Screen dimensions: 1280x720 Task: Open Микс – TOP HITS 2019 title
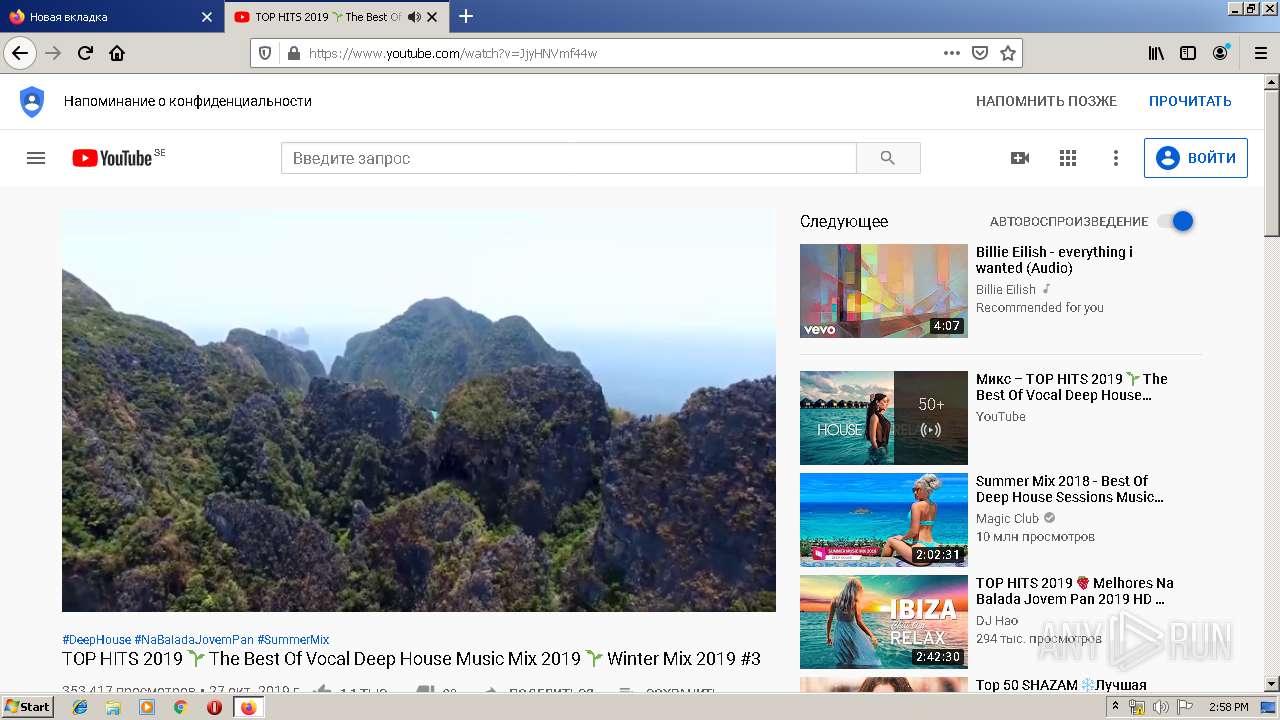pyautogui.click(x=1072, y=387)
